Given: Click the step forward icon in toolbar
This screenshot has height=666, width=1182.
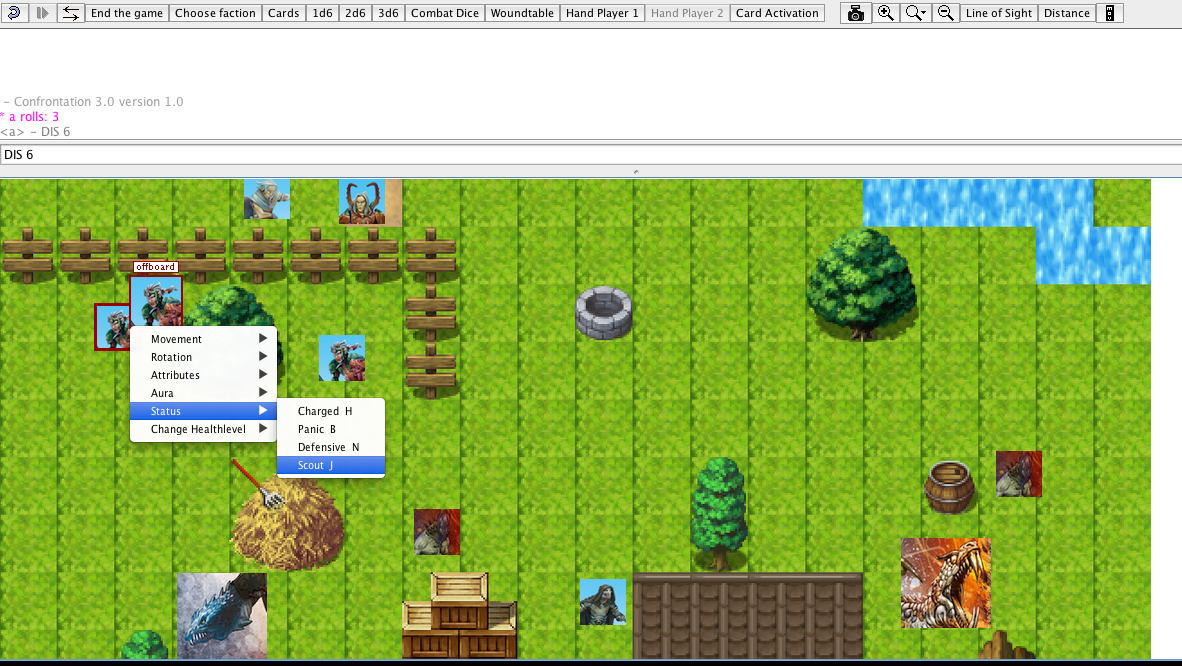Looking at the screenshot, I should click(x=43, y=13).
